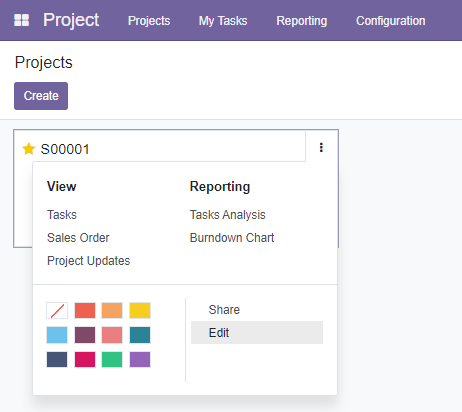This screenshot has height=412, width=462.
Task: Go to My Tasks menu
Action: point(223,21)
